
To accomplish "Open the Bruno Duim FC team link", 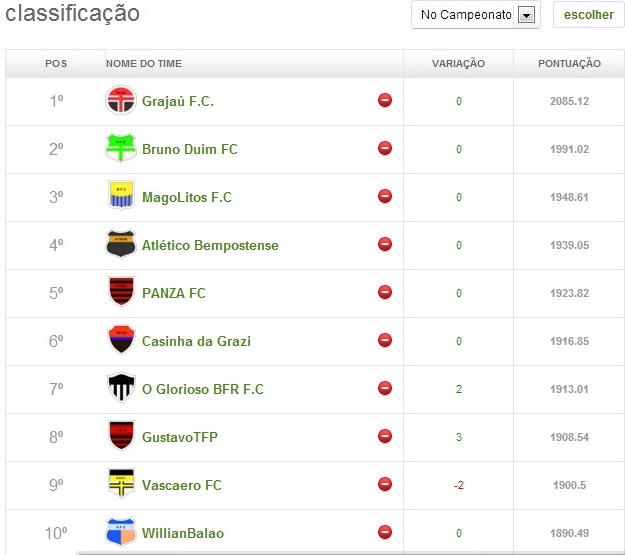I will [x=190, y=149].
